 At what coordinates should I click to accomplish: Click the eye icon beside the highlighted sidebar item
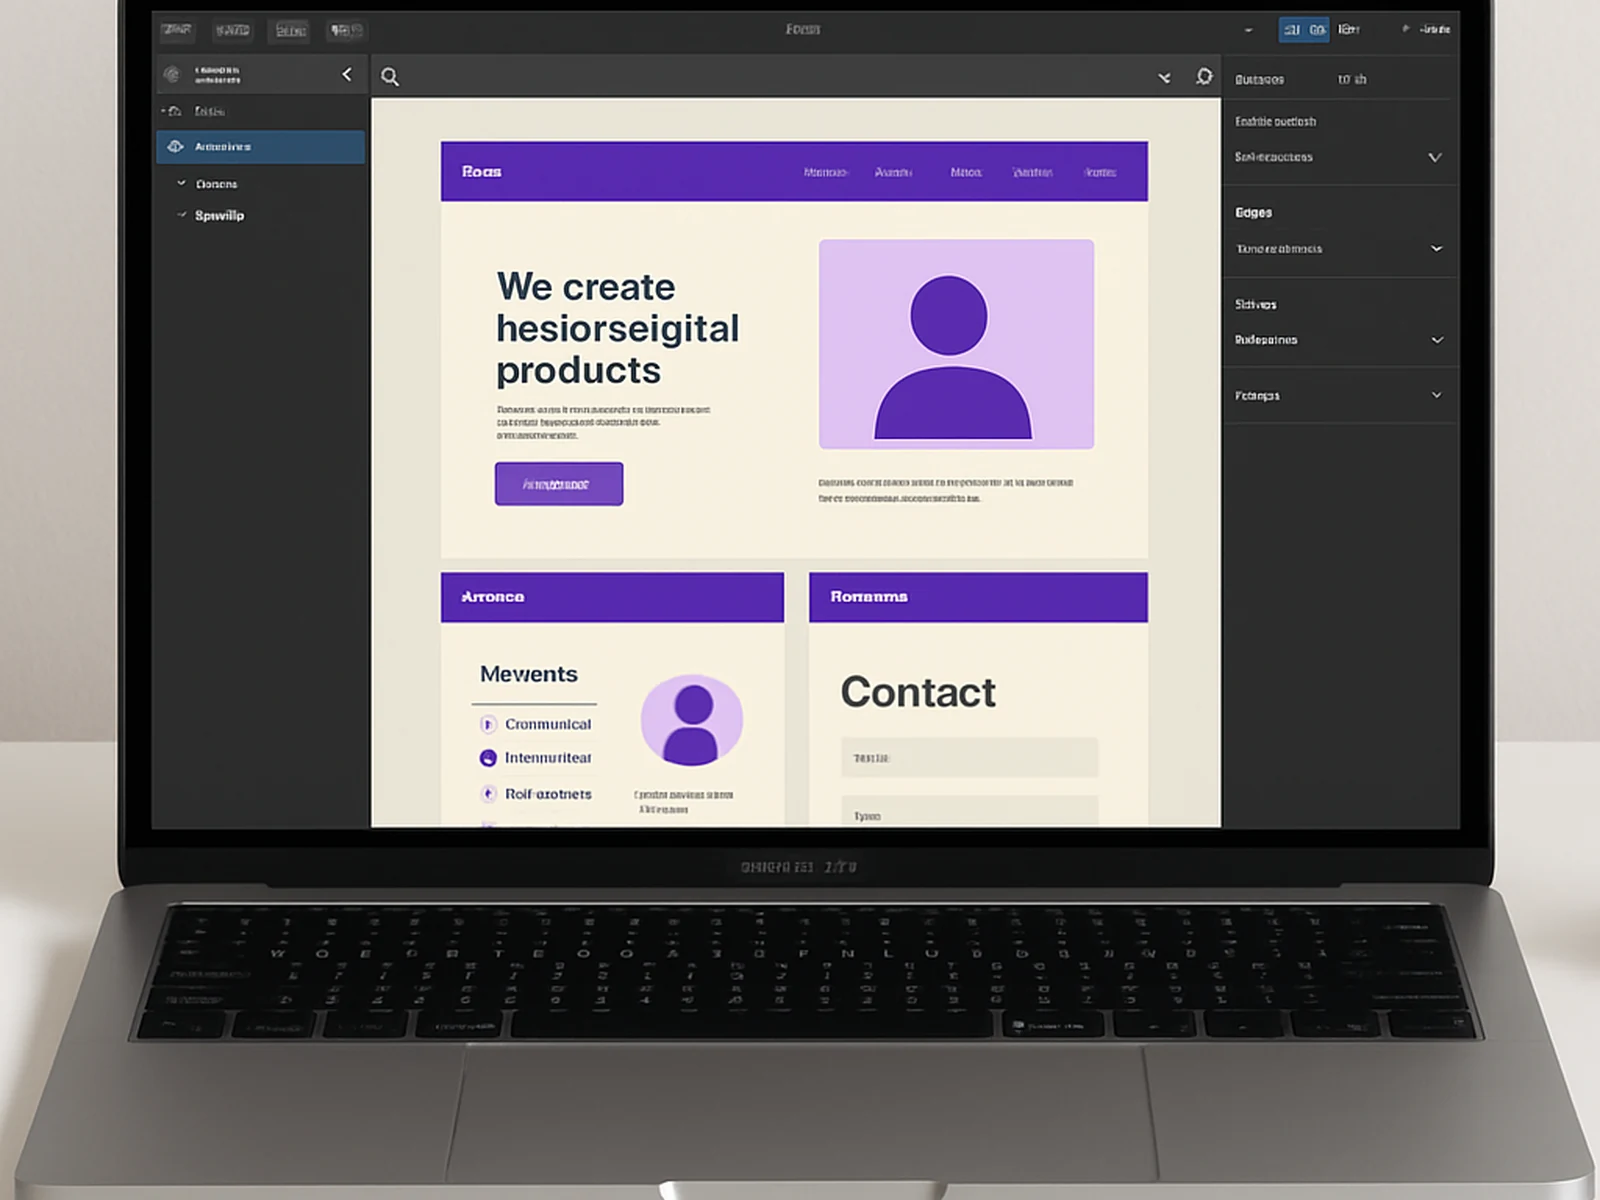tap(176, 146)
